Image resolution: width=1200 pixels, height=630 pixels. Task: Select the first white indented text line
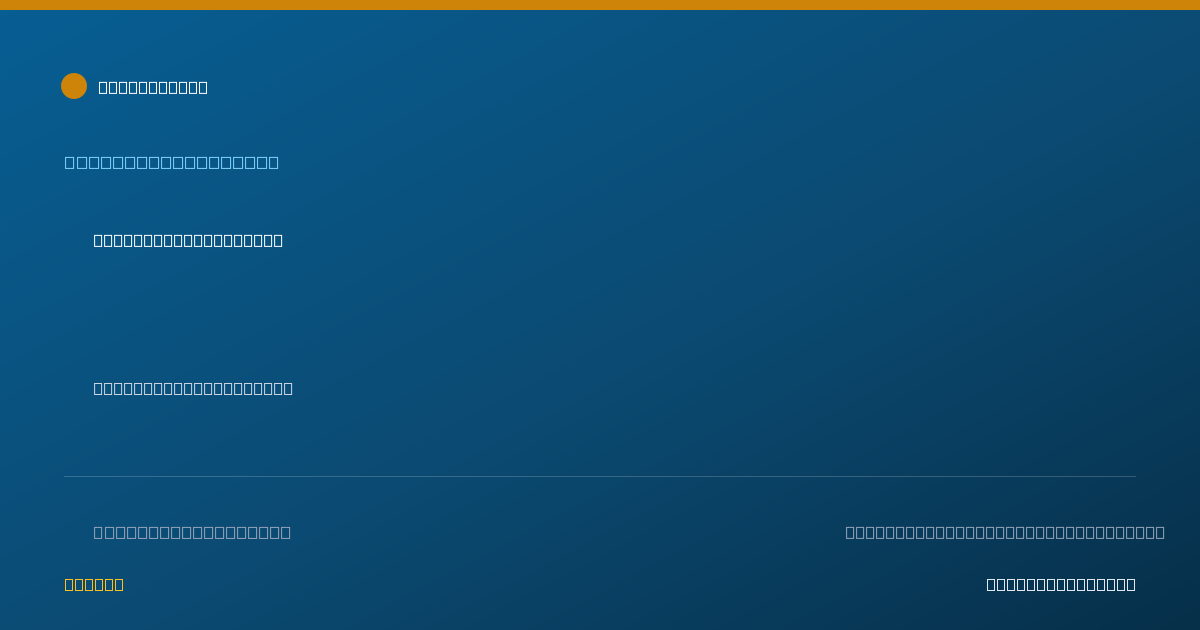pyautogui.click(x=188, y=240)
